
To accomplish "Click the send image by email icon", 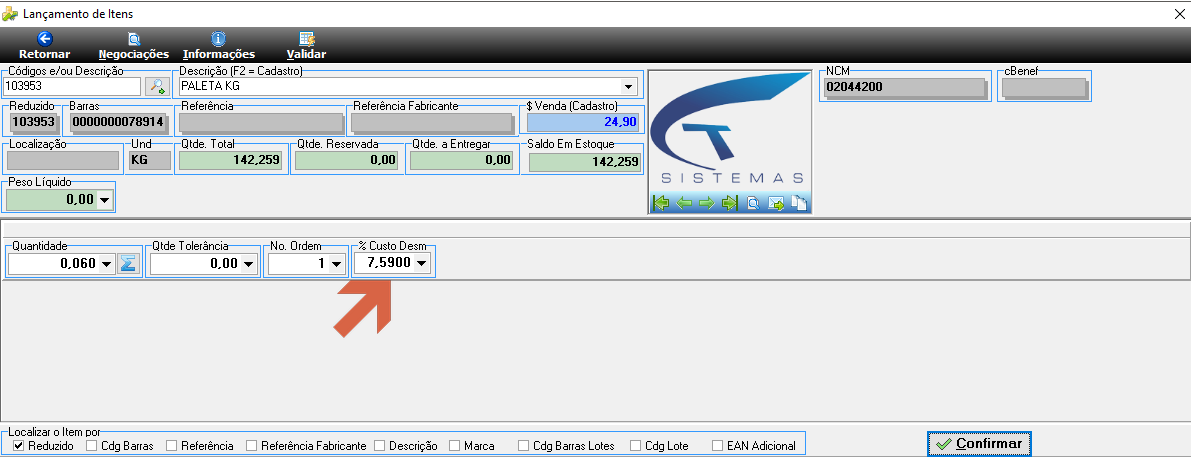I will (x=776, y=203).
